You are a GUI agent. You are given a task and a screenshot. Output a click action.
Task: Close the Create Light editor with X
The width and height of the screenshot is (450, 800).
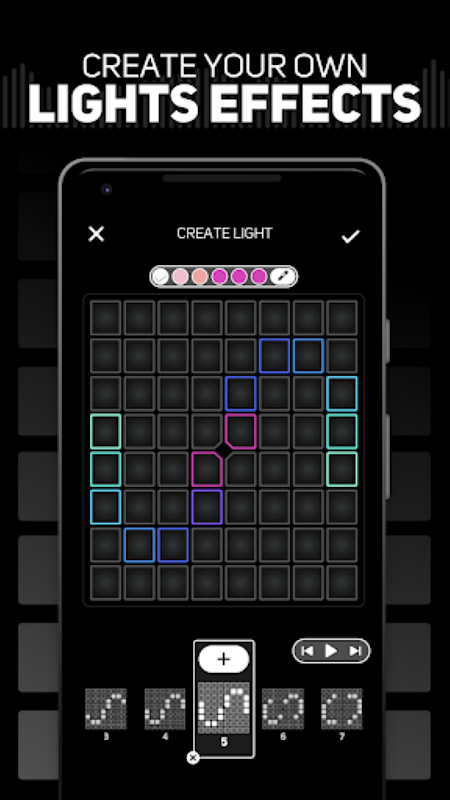(x=96, y=234)
